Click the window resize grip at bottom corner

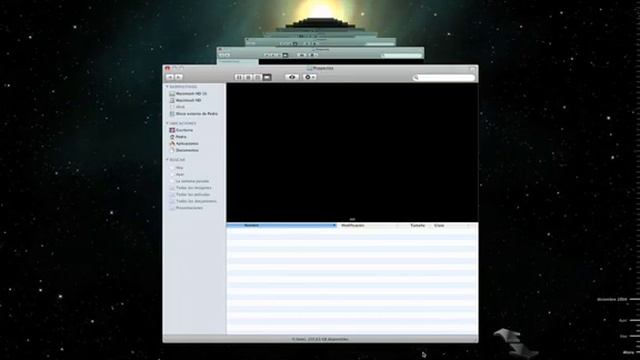475,339
